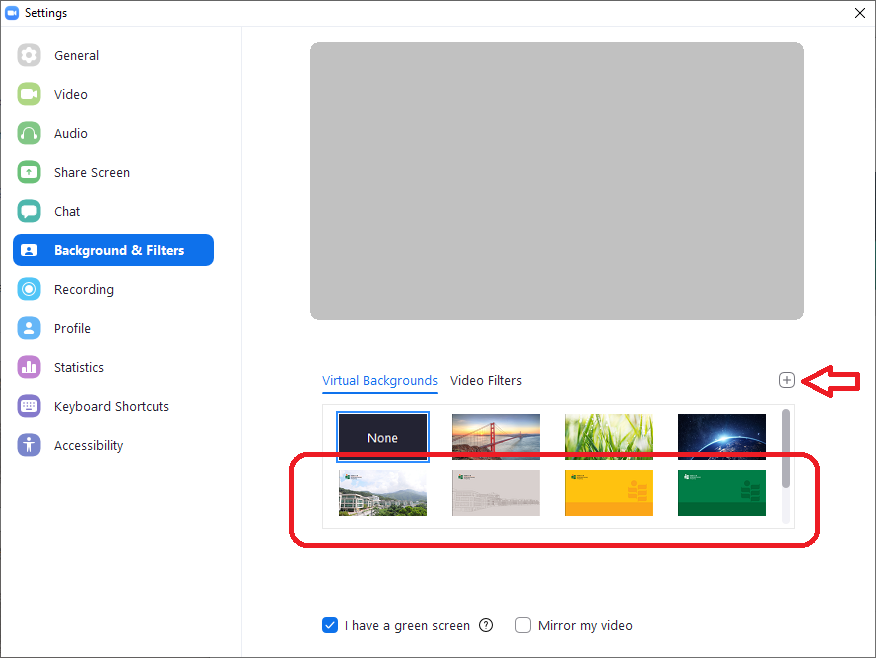Screen dimensions: 876x658
Task: Click the General gear icon
Action: click(29, 55)
